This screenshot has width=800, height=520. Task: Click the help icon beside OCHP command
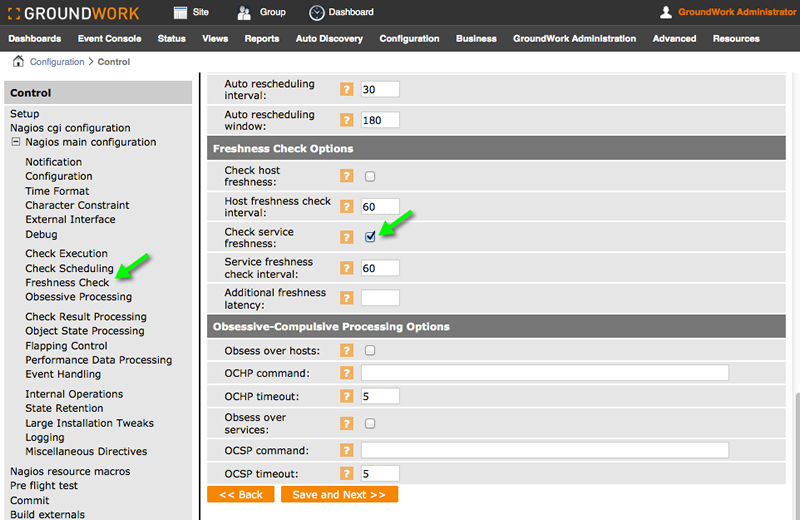[346, 373]
